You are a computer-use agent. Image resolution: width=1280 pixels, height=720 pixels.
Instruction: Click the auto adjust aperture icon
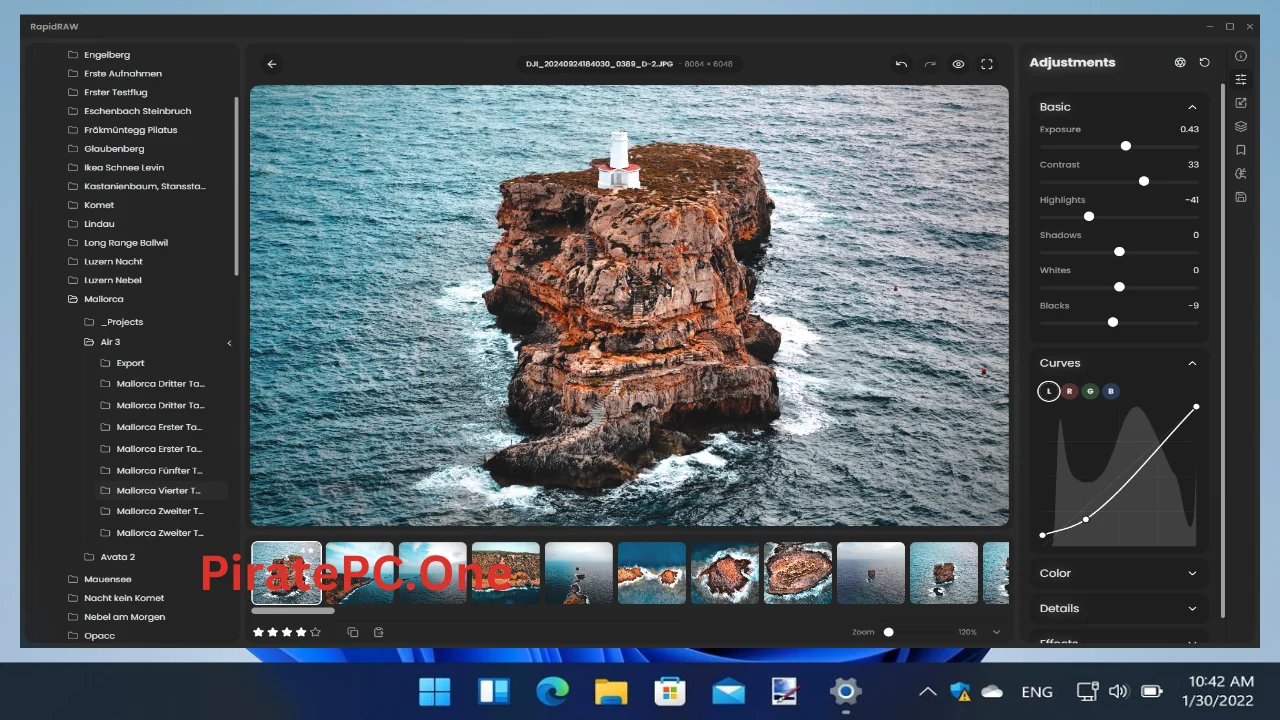click(1180, 62)
